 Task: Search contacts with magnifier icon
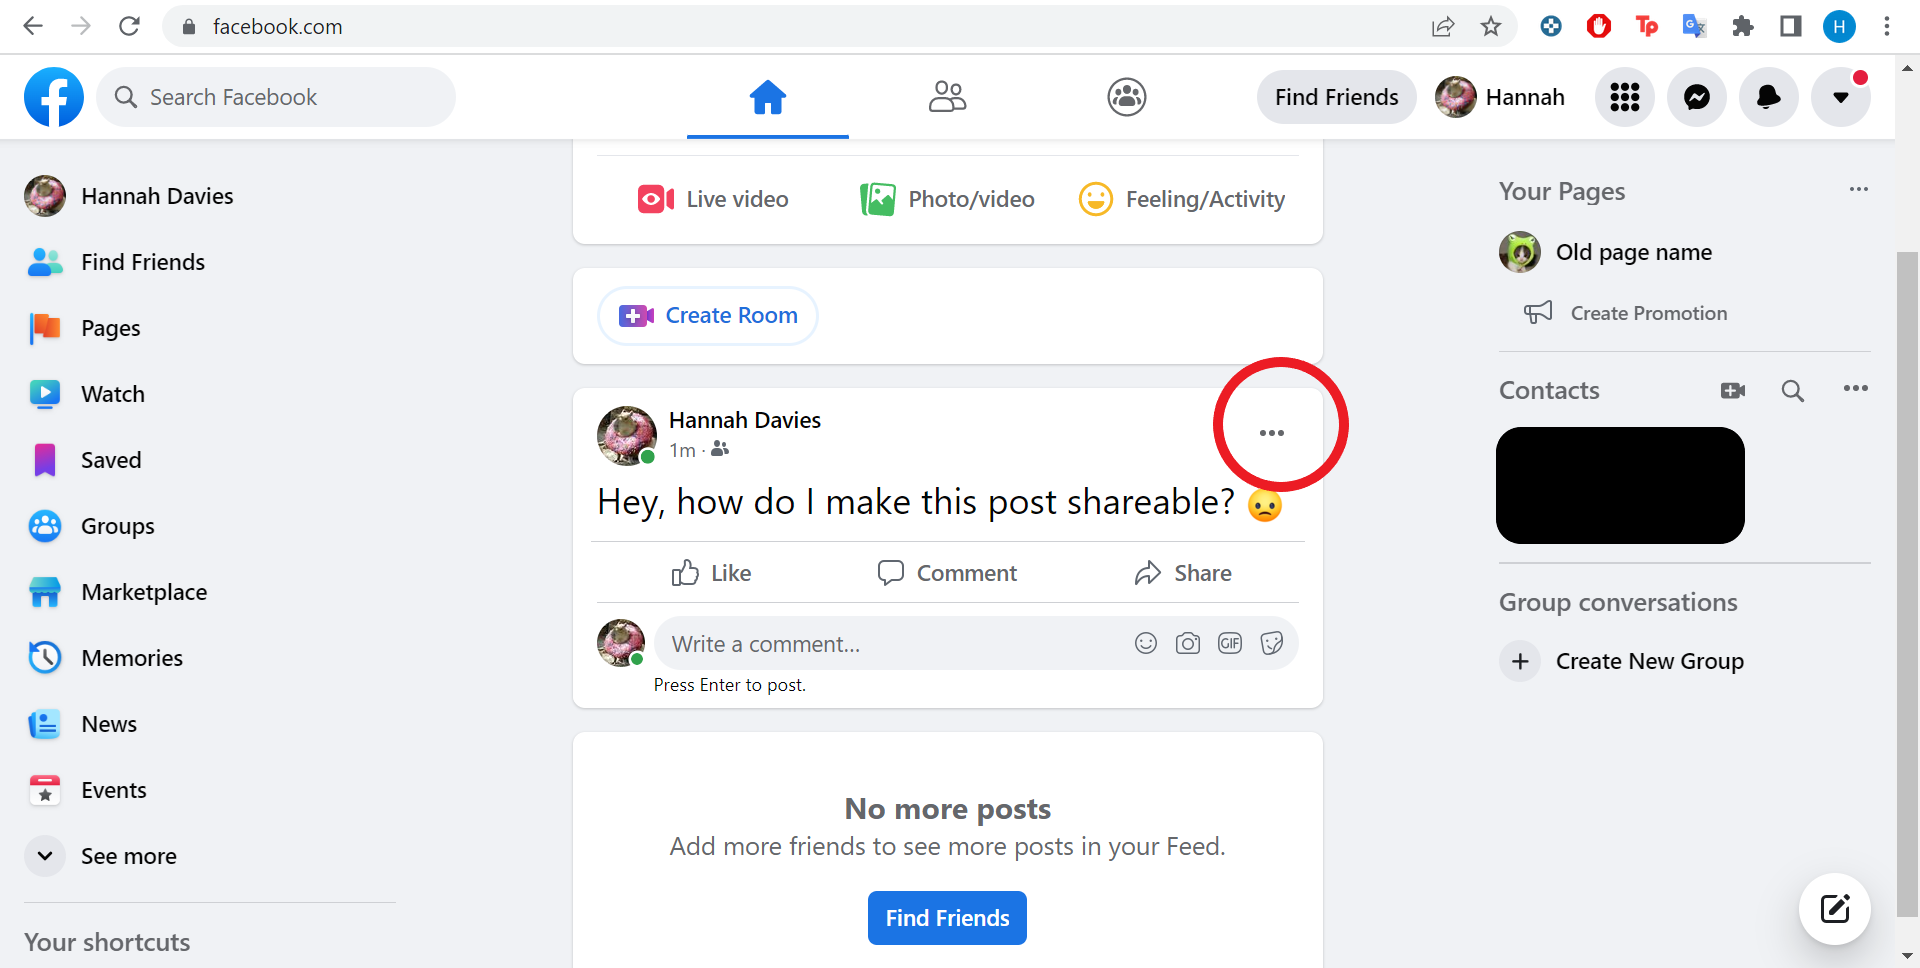(x=1793, y=391)
